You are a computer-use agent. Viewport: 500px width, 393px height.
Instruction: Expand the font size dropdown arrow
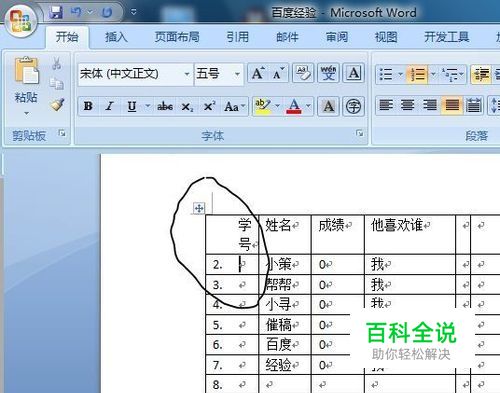pyautogui.click(x=237, y=74)
